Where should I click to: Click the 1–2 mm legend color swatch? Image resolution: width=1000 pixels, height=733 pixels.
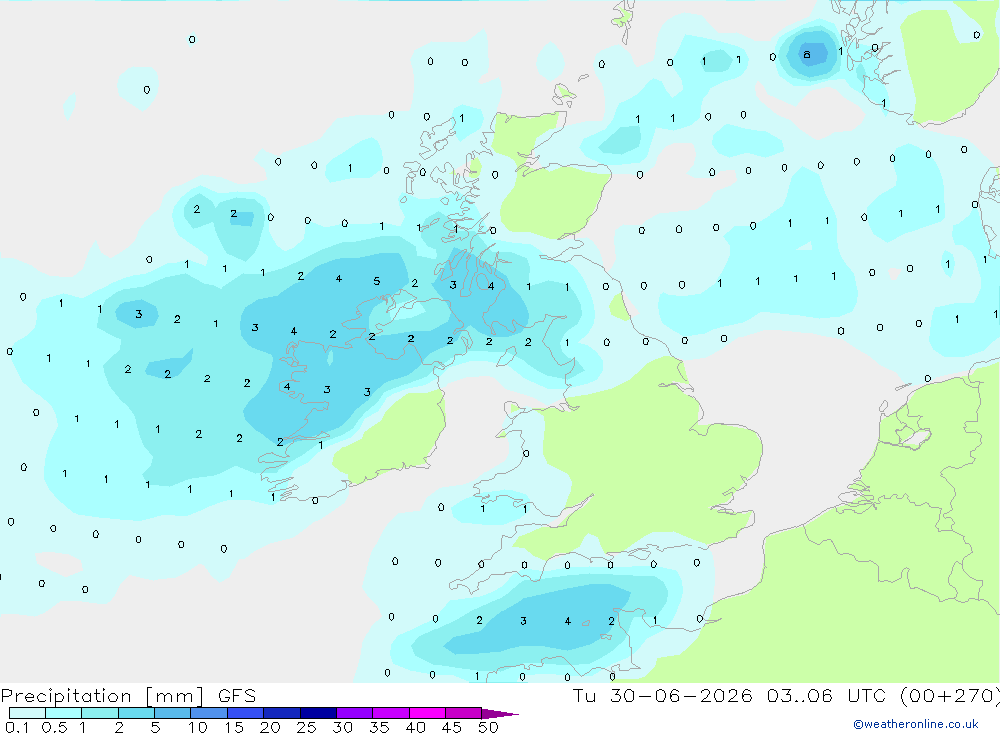(x=100, y=713)
